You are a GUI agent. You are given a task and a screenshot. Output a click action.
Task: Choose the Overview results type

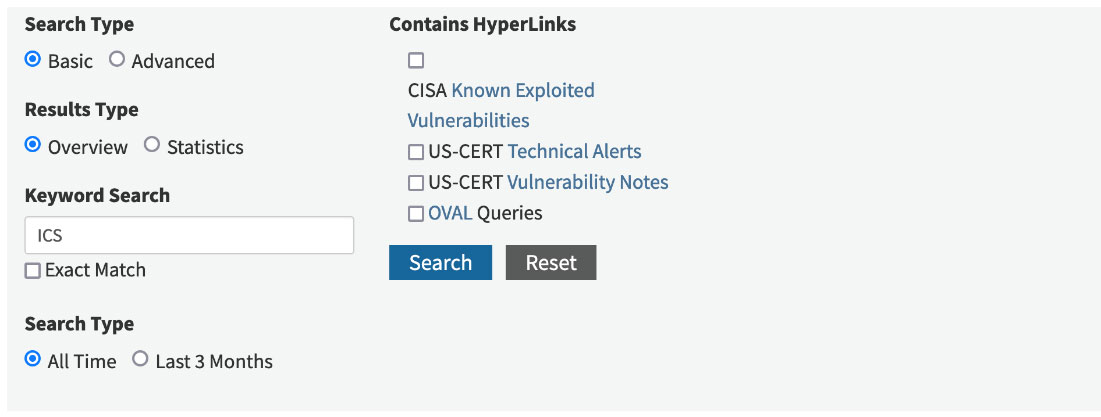33,146
